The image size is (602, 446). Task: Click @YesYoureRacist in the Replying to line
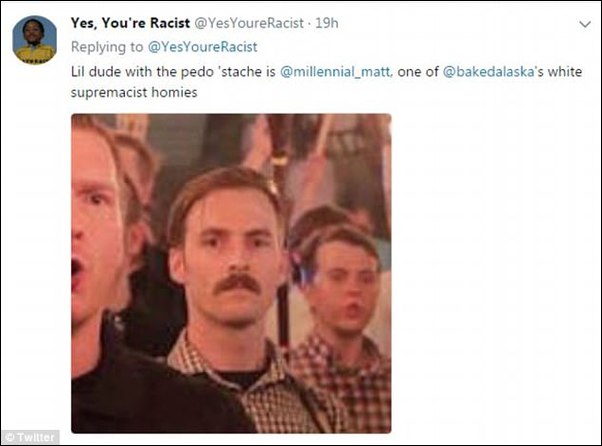[203, 47]
